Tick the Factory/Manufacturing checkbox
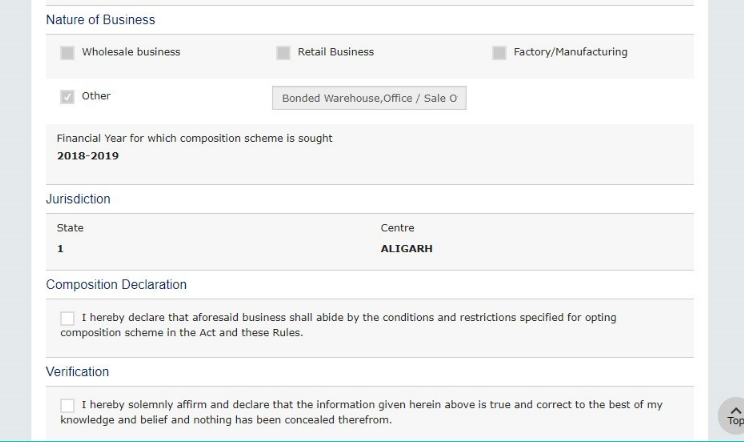This screenshot has width=744, height=442. tap(499, 53)
